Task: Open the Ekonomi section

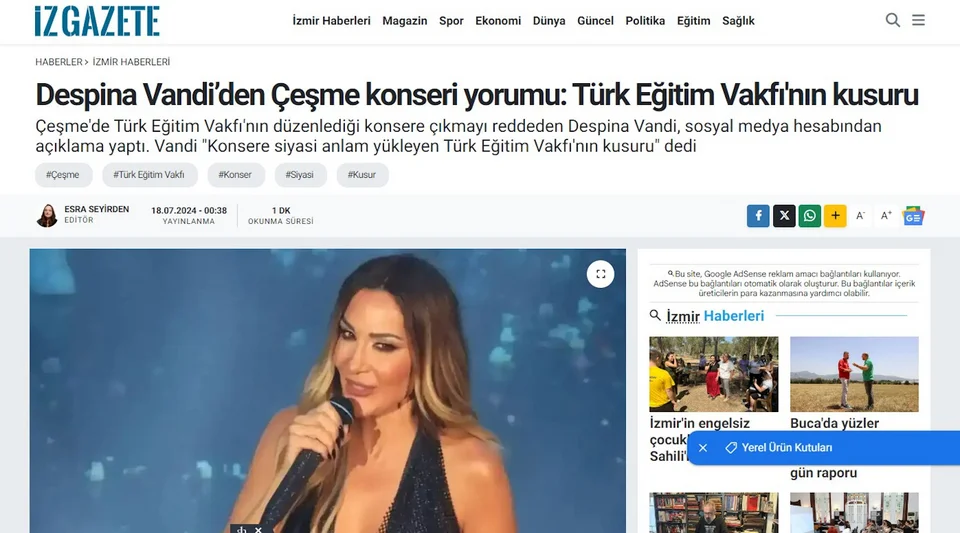Action: click(x=498, y=21)
